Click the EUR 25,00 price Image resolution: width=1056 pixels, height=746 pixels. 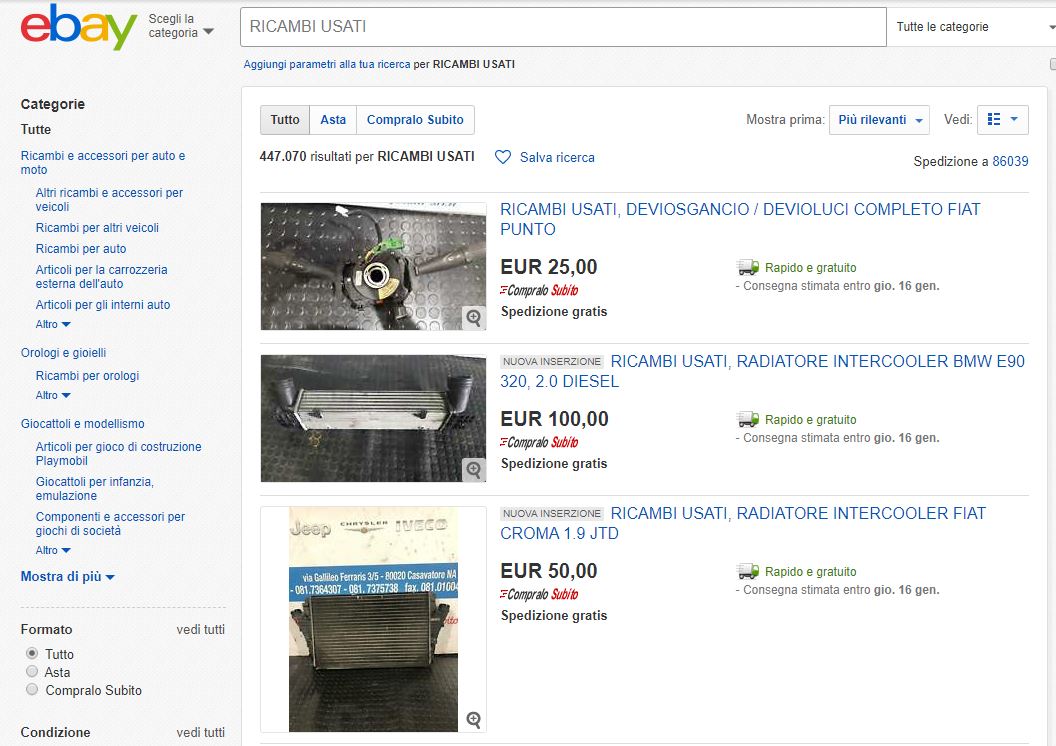tap(549, 267)
